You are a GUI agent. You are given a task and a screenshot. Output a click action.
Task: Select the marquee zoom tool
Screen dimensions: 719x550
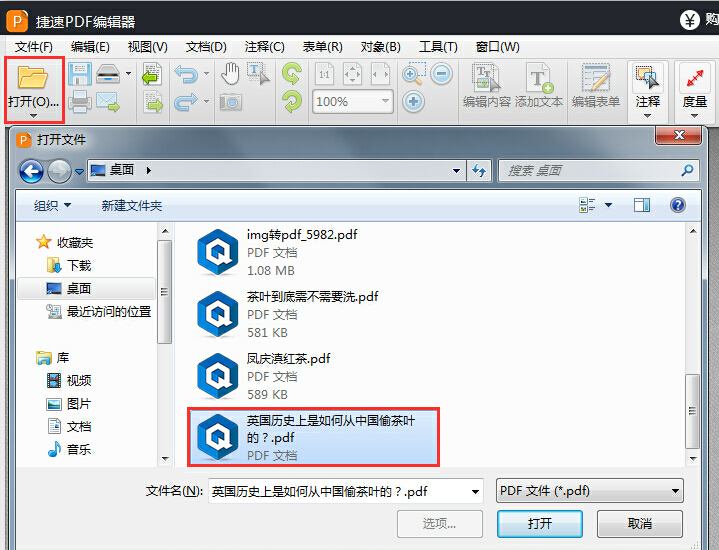[413, 74]
